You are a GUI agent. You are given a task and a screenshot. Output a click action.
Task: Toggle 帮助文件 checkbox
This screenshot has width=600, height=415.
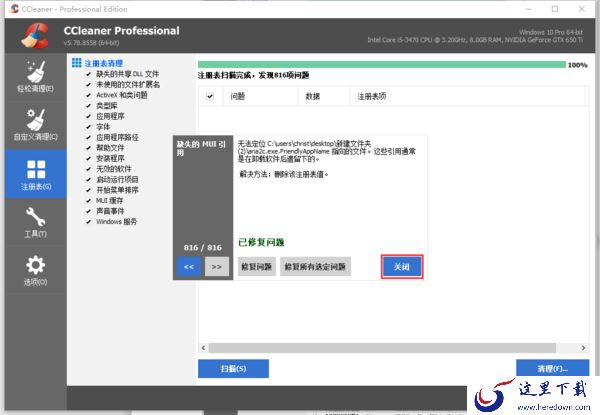pos(88,148)
